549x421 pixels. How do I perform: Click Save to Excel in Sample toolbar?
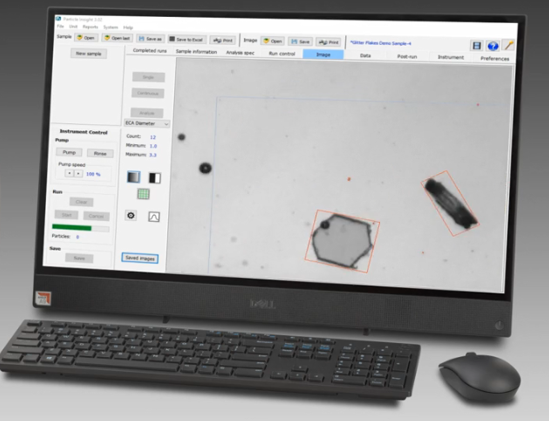click(x=187, y=39)
